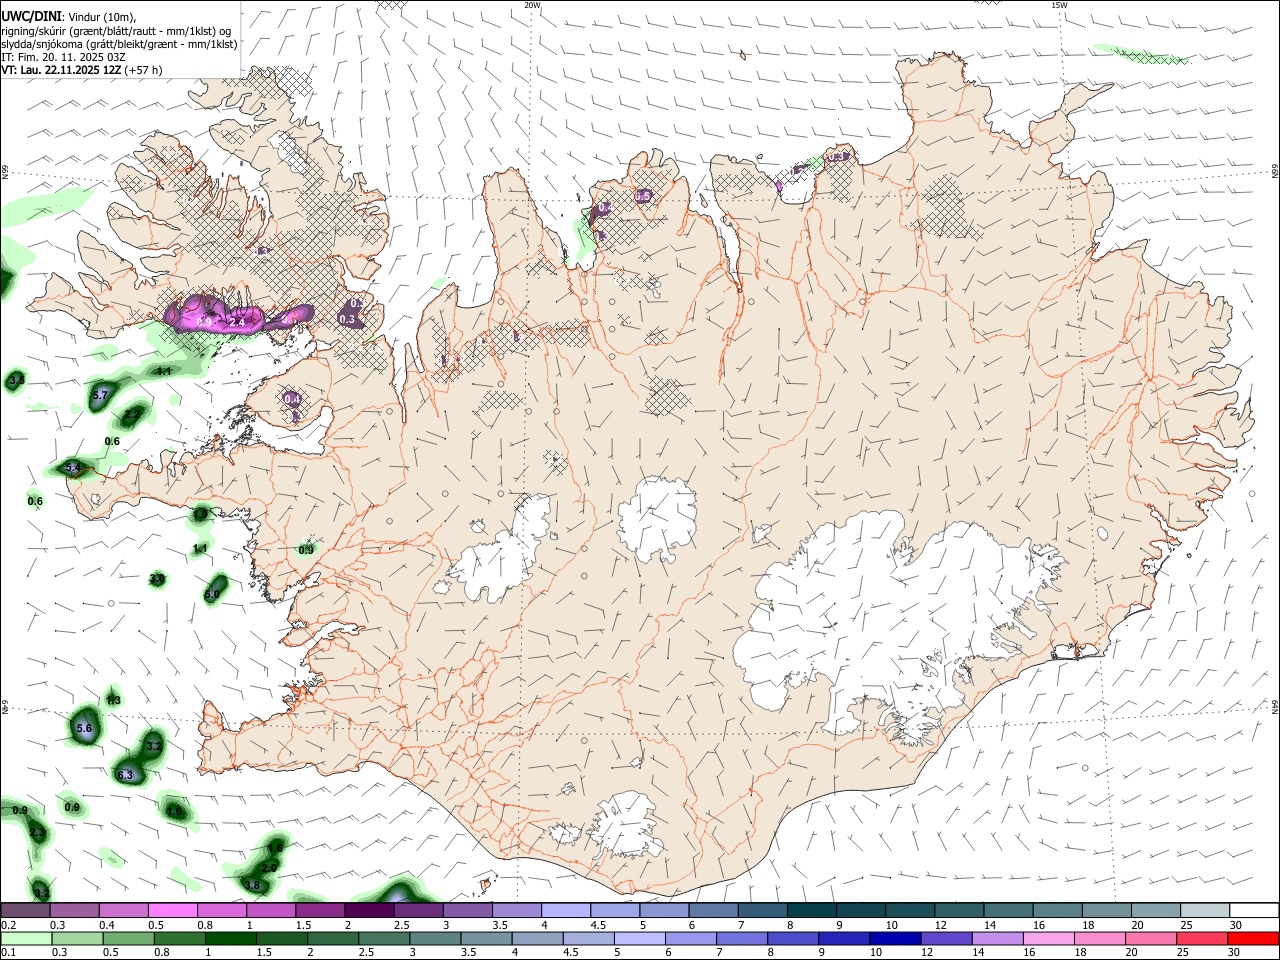Click the 'IT: Fim. 20. 11. 2025 03Z' line
This screenshot has width=1280, height=960.
point(63,57)
